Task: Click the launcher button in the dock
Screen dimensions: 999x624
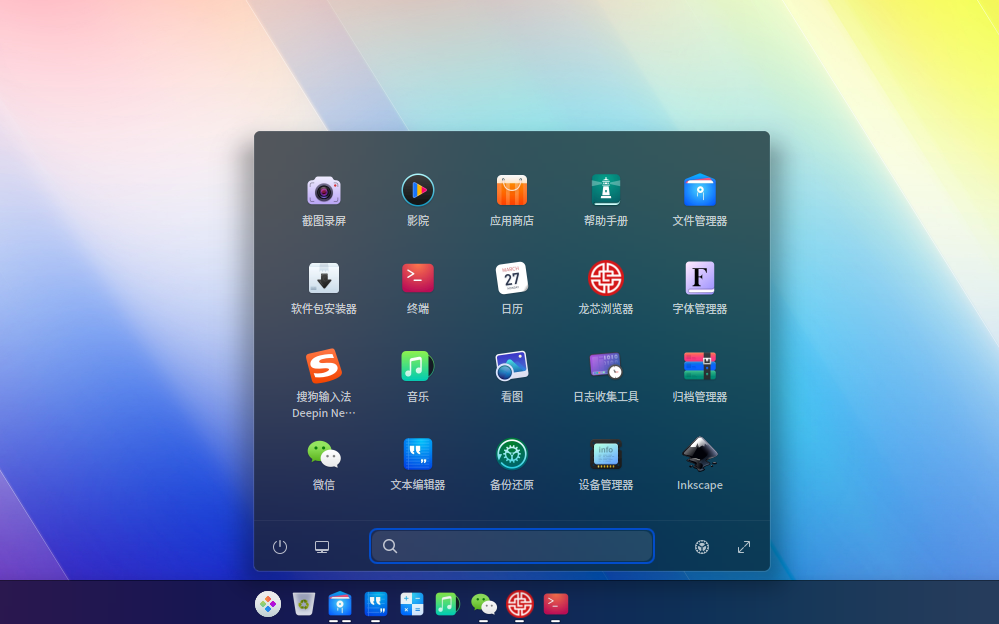Action: point(268,604)
